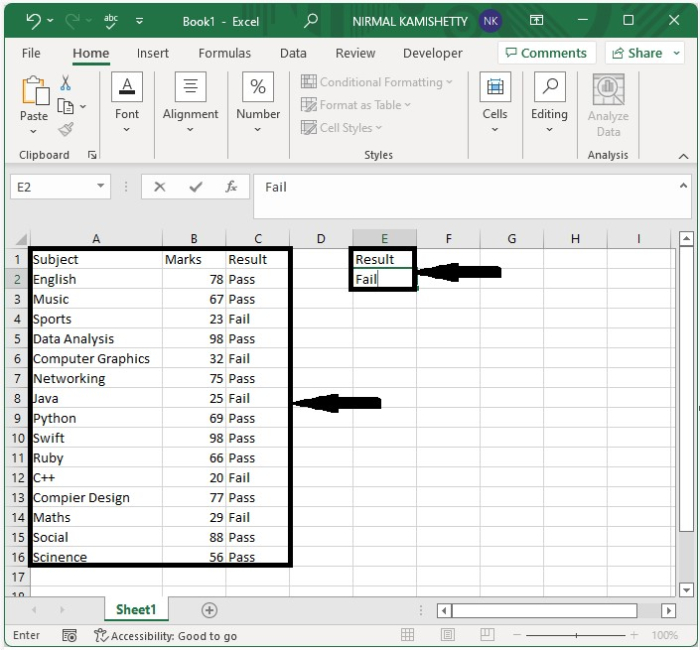Image resolution: width=700 pixels, height=650 pixels.
Task: Select the Format Painter brush
Action: point(66,129)
